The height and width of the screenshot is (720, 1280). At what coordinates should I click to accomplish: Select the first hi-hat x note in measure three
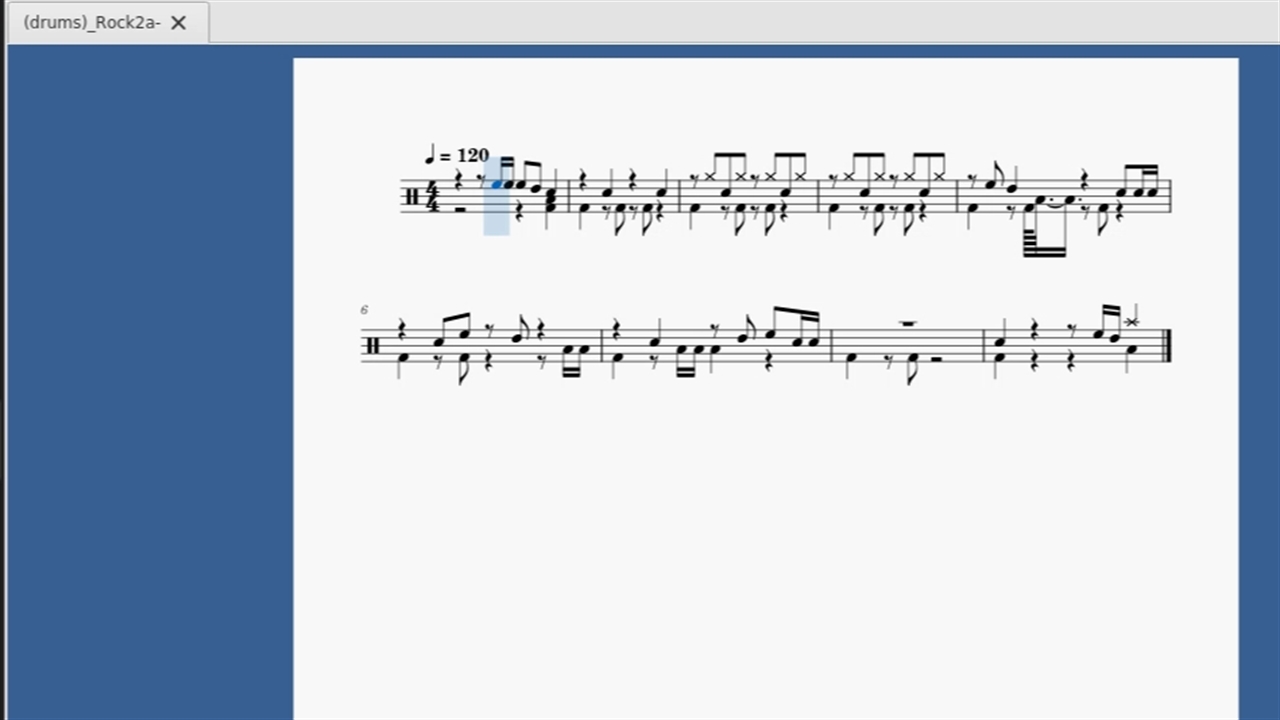[711, 177]
